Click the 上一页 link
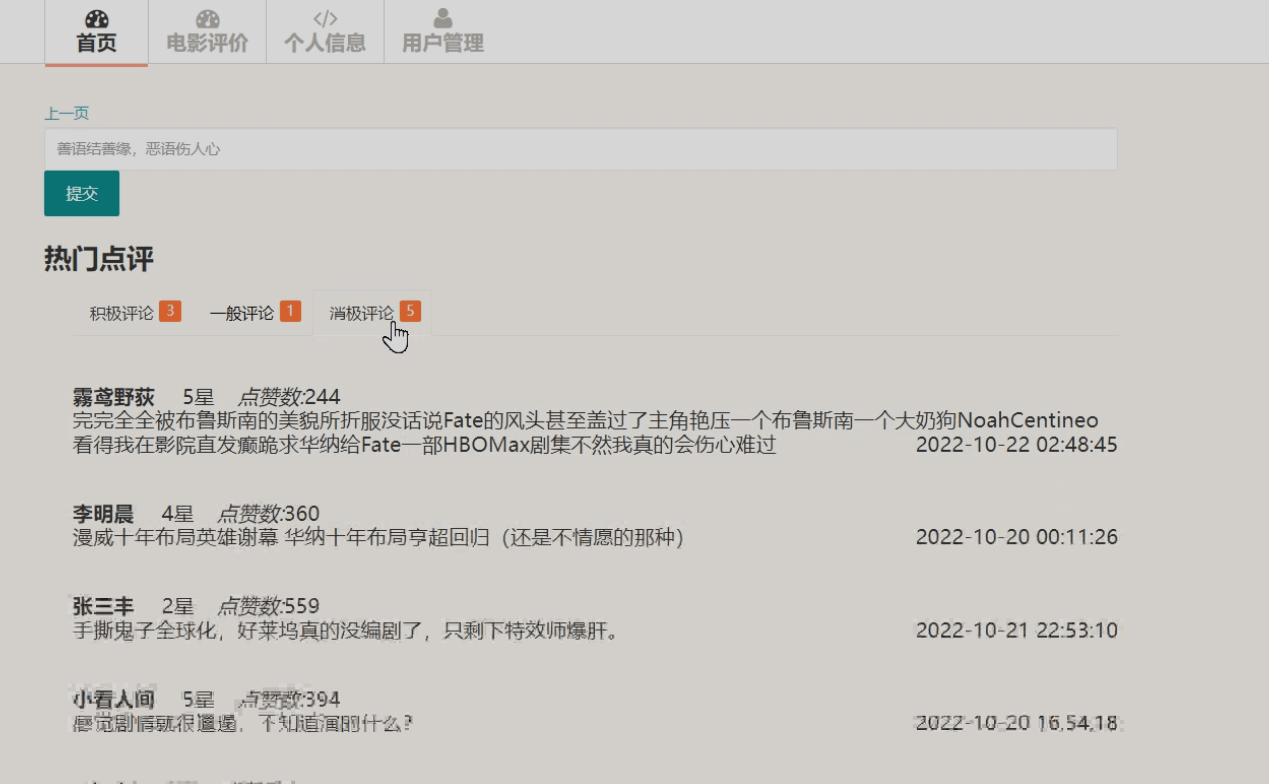Screen dimensions: 1269x784 66,113
